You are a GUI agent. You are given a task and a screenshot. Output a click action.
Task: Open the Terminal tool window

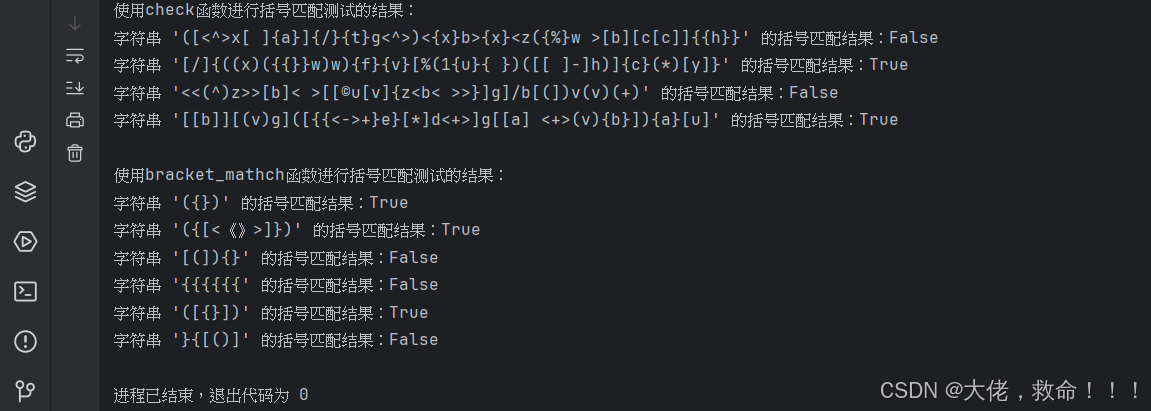tap(26, 291)
